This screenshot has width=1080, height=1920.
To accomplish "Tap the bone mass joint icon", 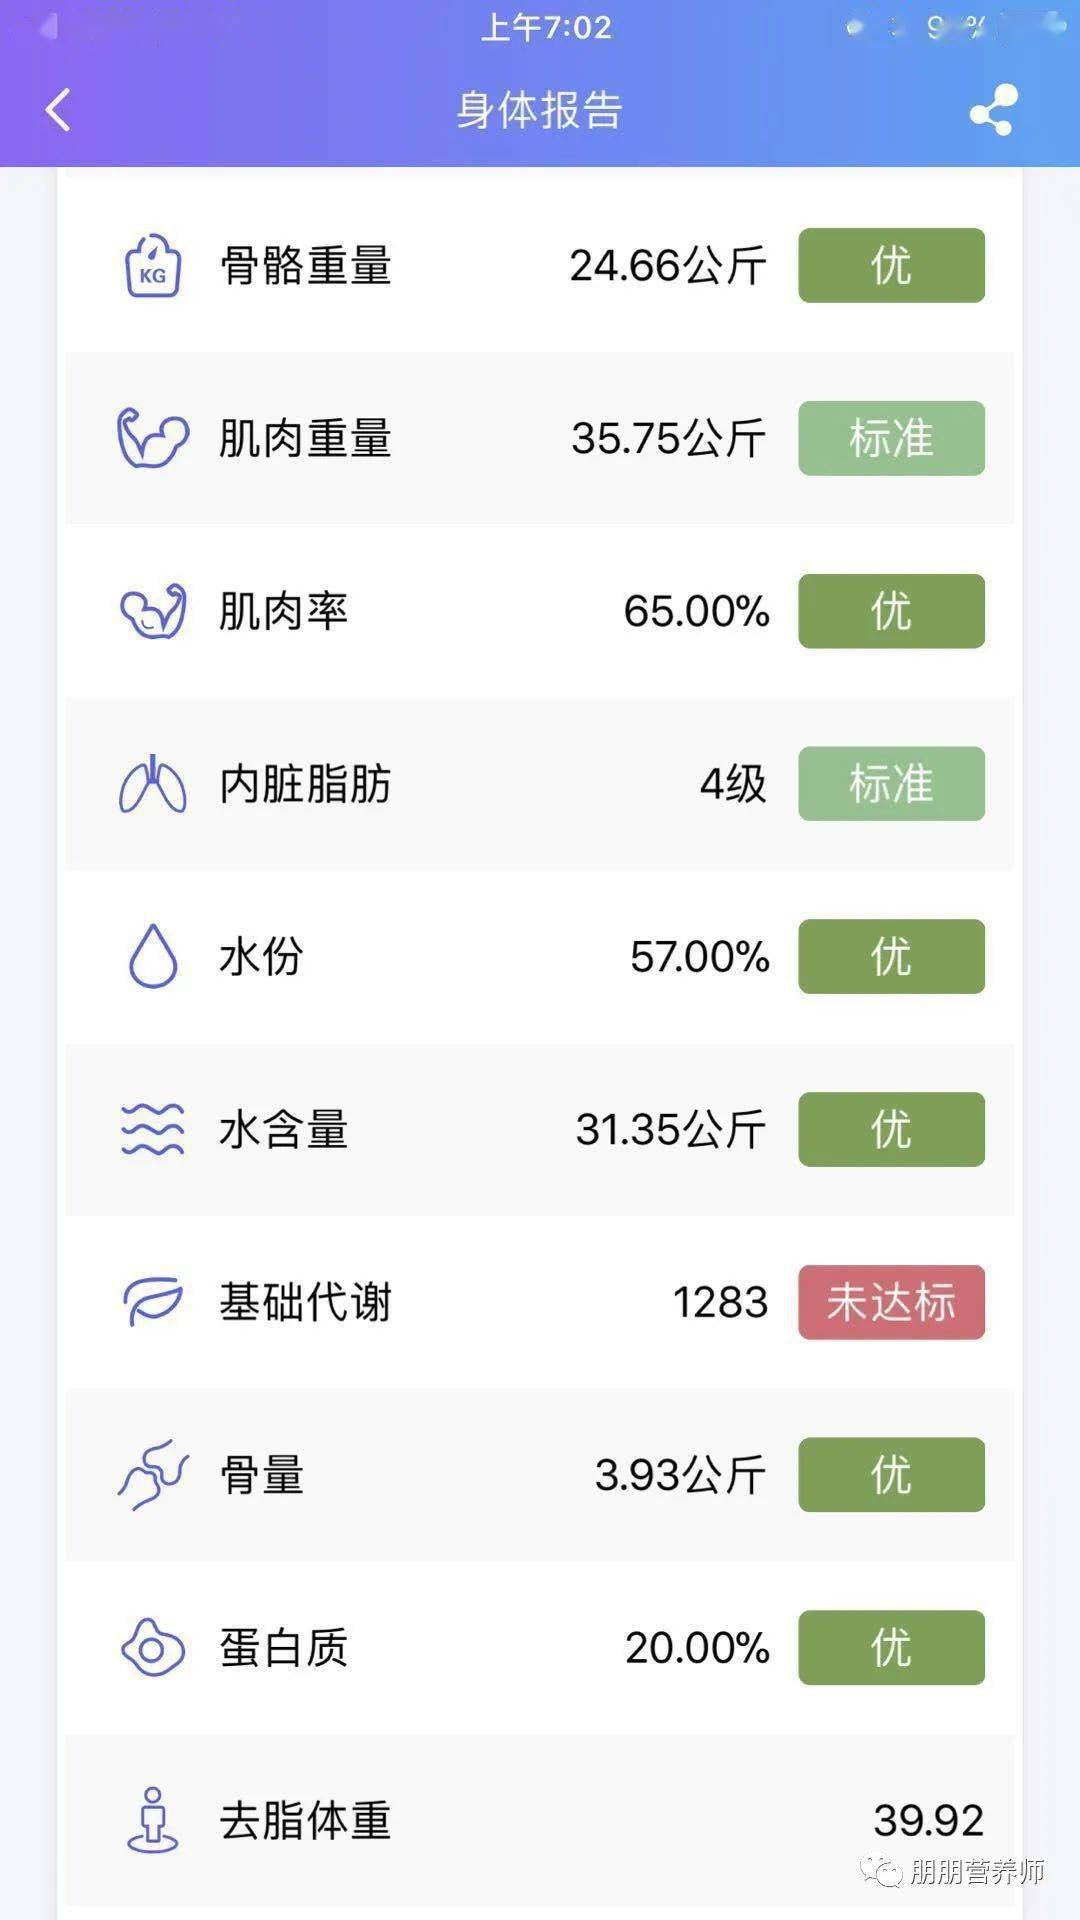I will tap(153, 1475).
